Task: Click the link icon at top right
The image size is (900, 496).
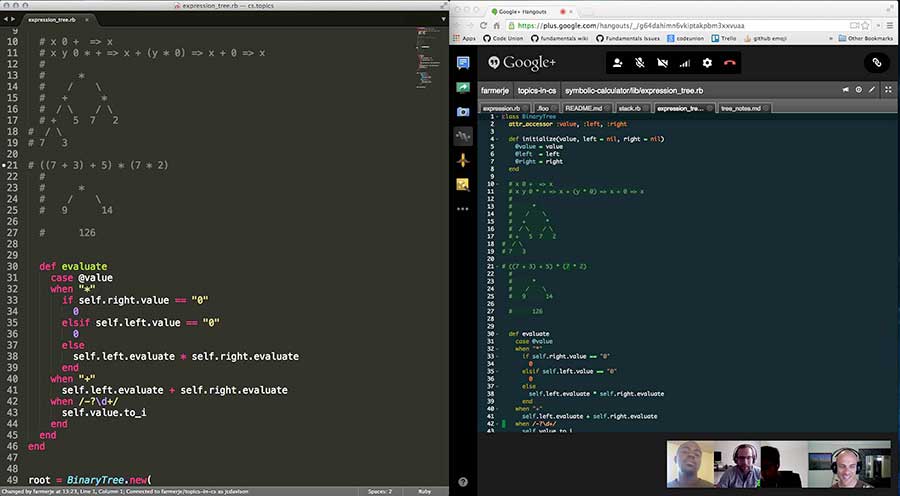Action: click(877, 62)
